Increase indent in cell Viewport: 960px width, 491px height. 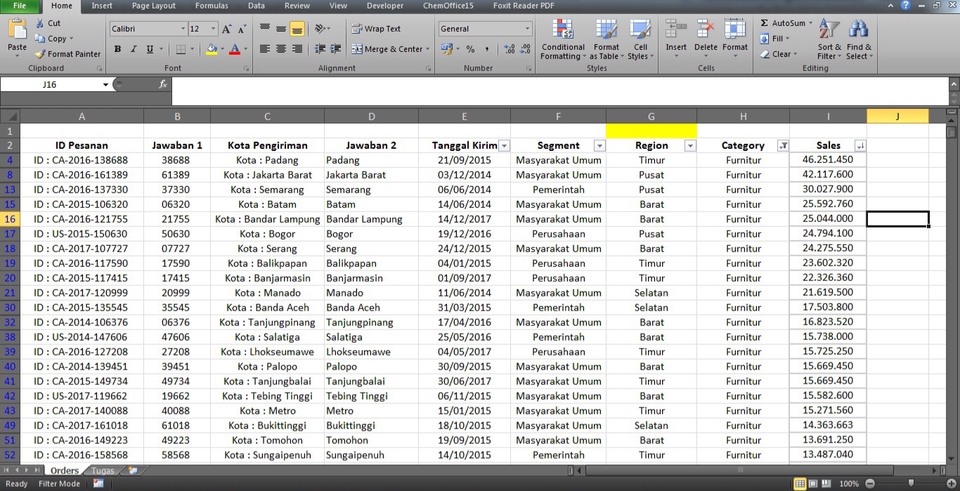[336, 49]
